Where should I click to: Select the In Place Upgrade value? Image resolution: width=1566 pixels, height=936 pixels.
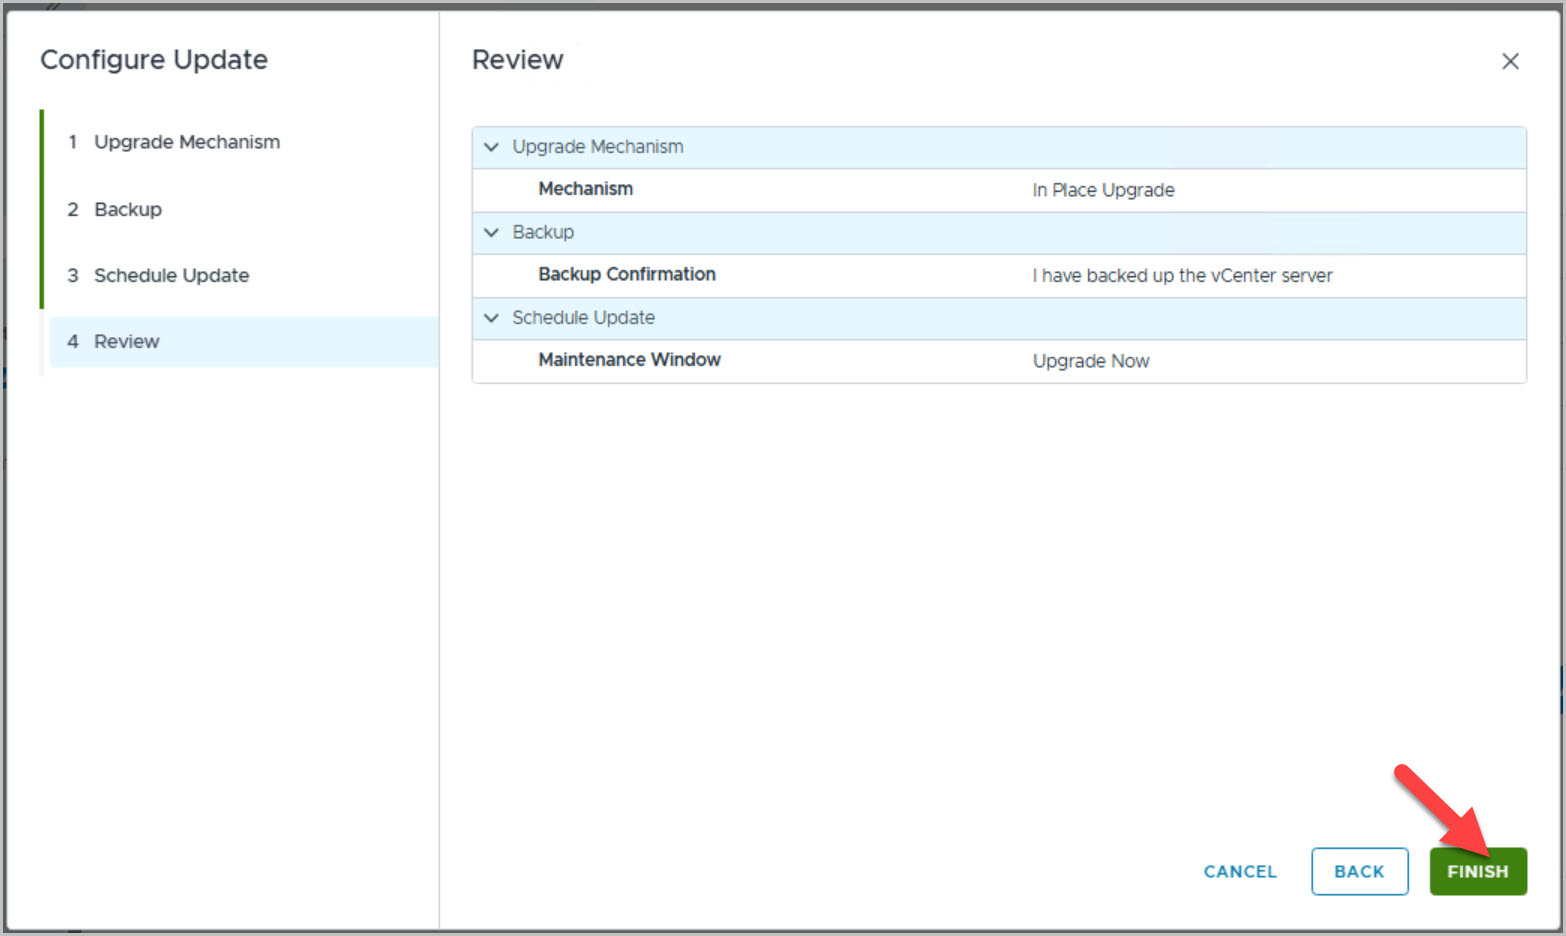1103,190
